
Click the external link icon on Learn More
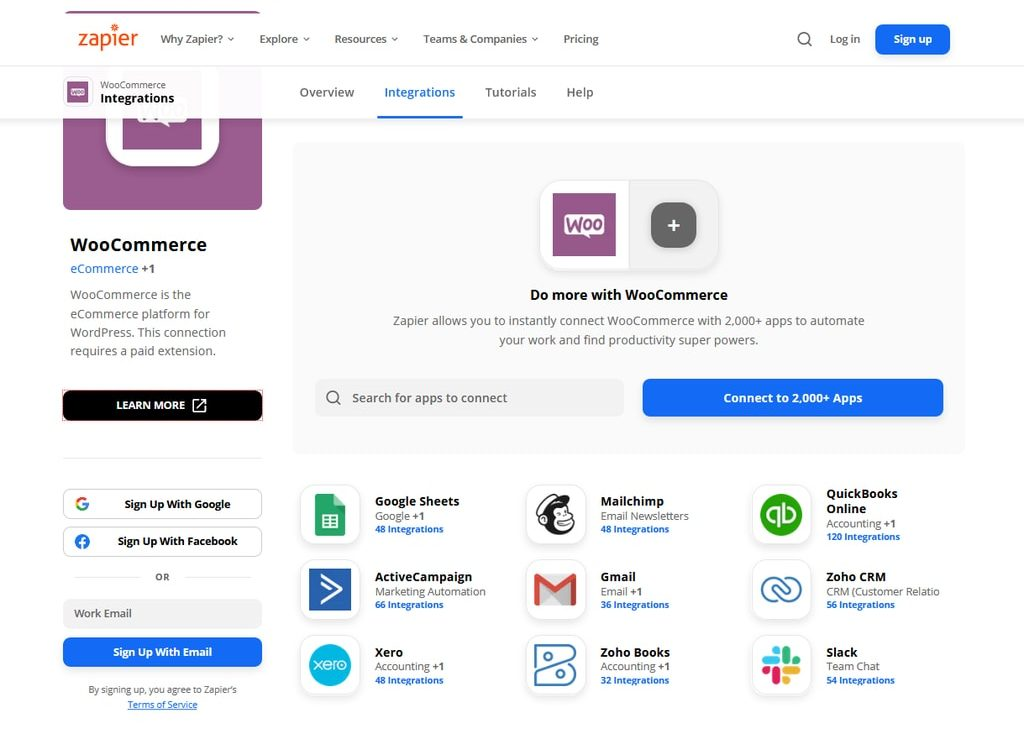pyautogui.click(x=200, y=406)
